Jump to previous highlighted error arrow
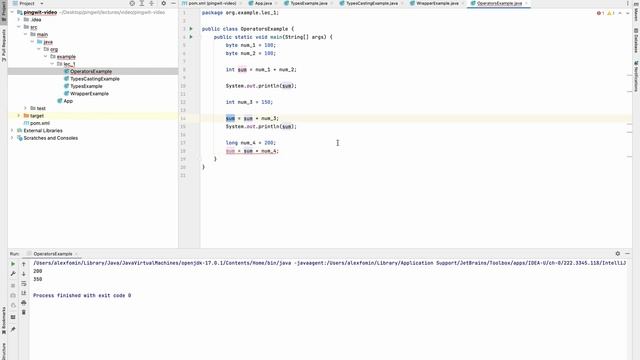This screenshot has width=640, height=360. tap(620, 13)
